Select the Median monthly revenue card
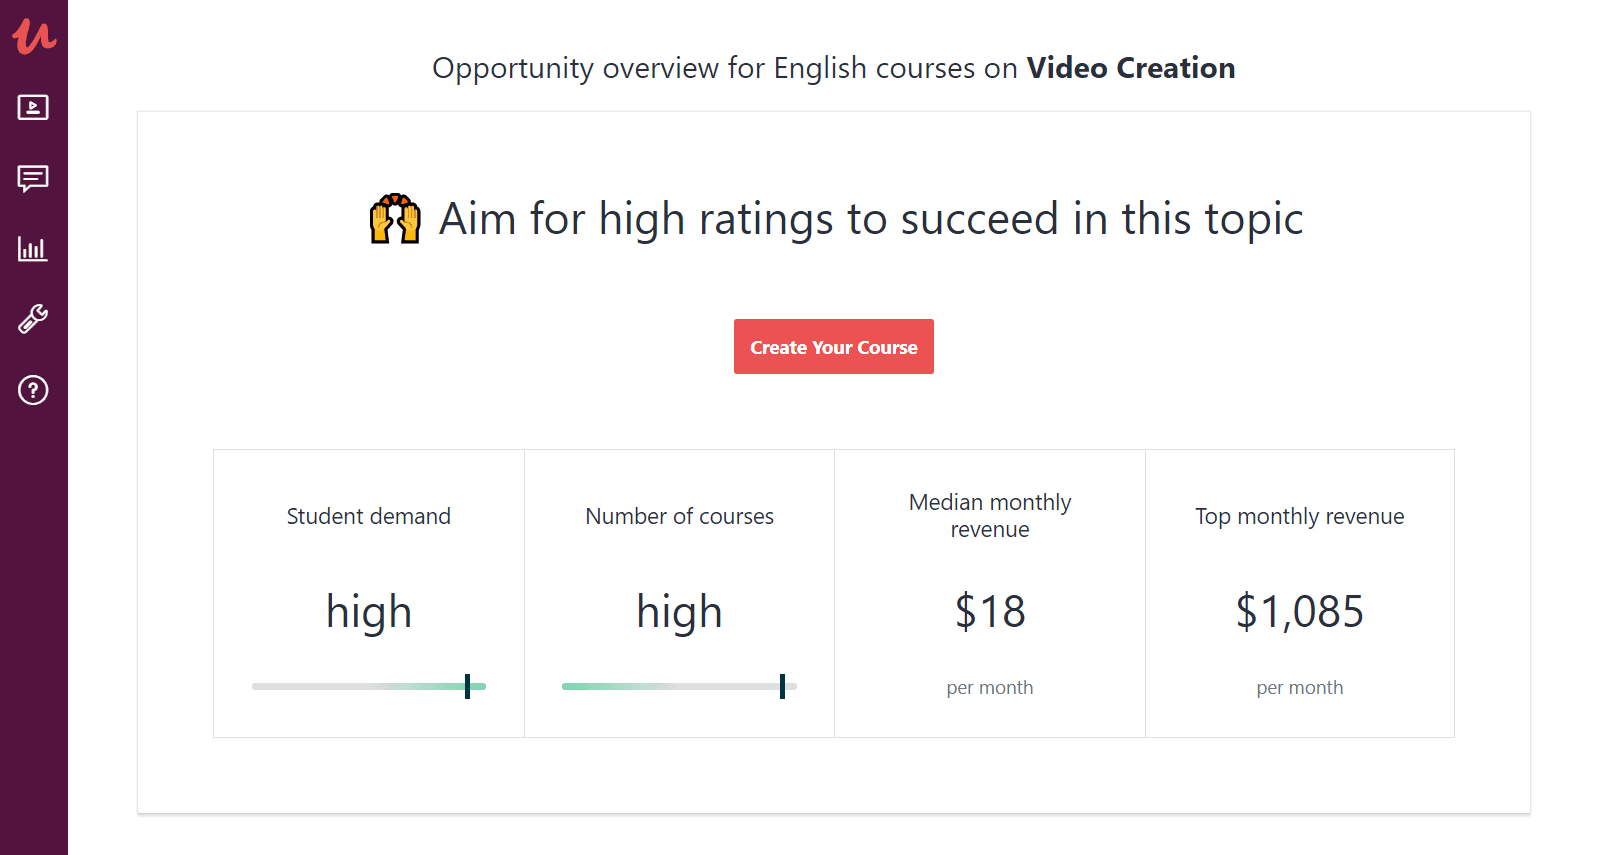1599x855 pixels. coord(989,592)
